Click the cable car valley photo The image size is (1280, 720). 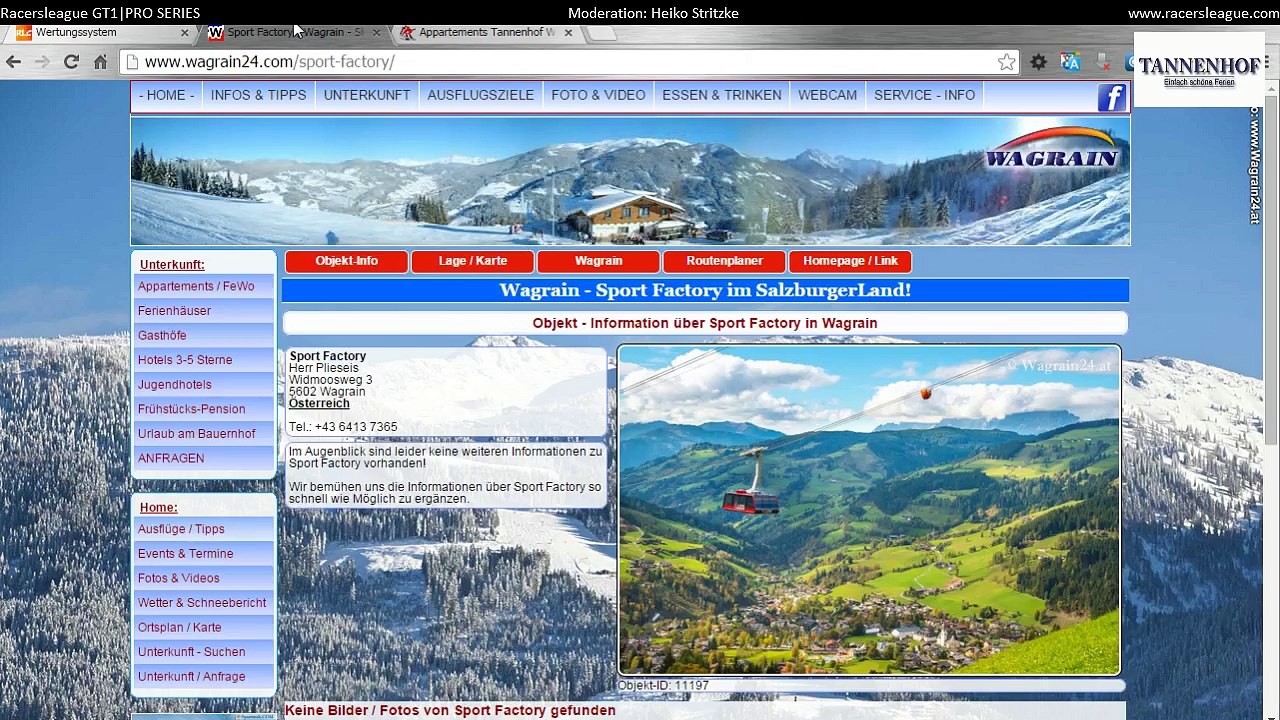869,510
